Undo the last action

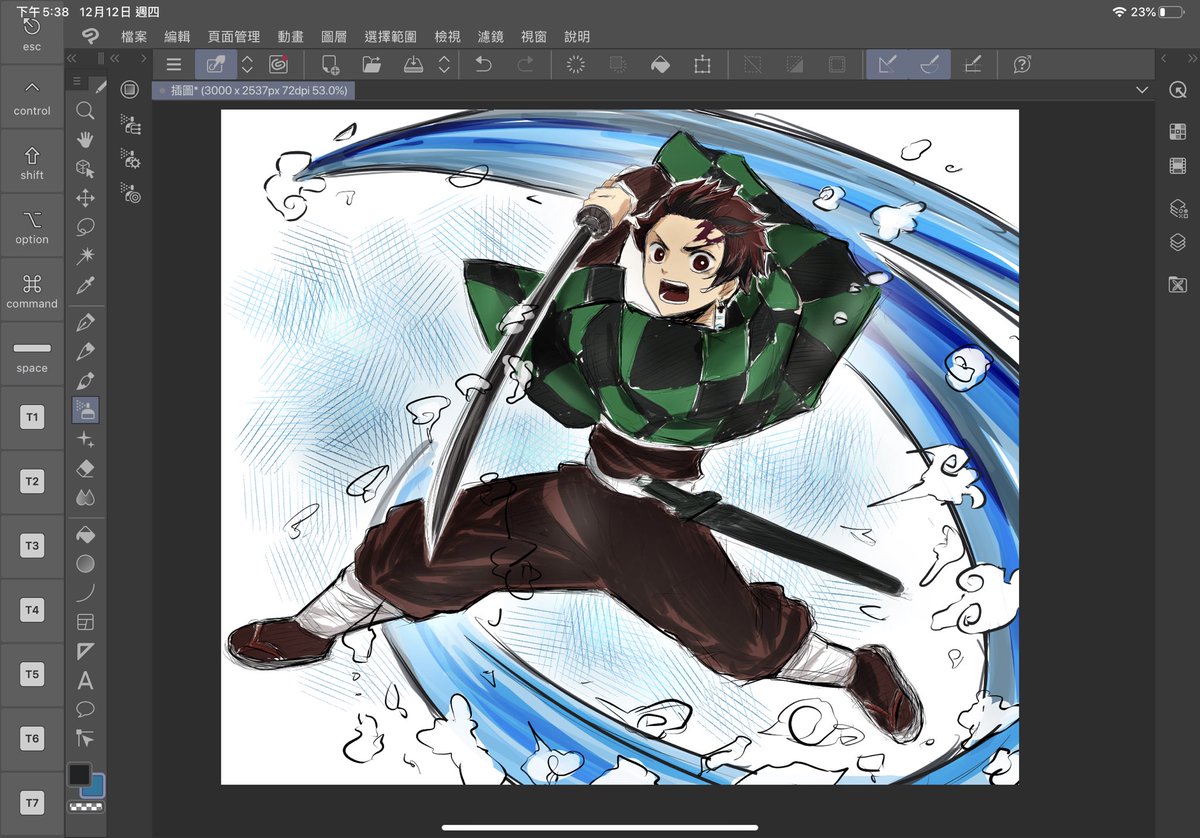[x=483, y=64]
